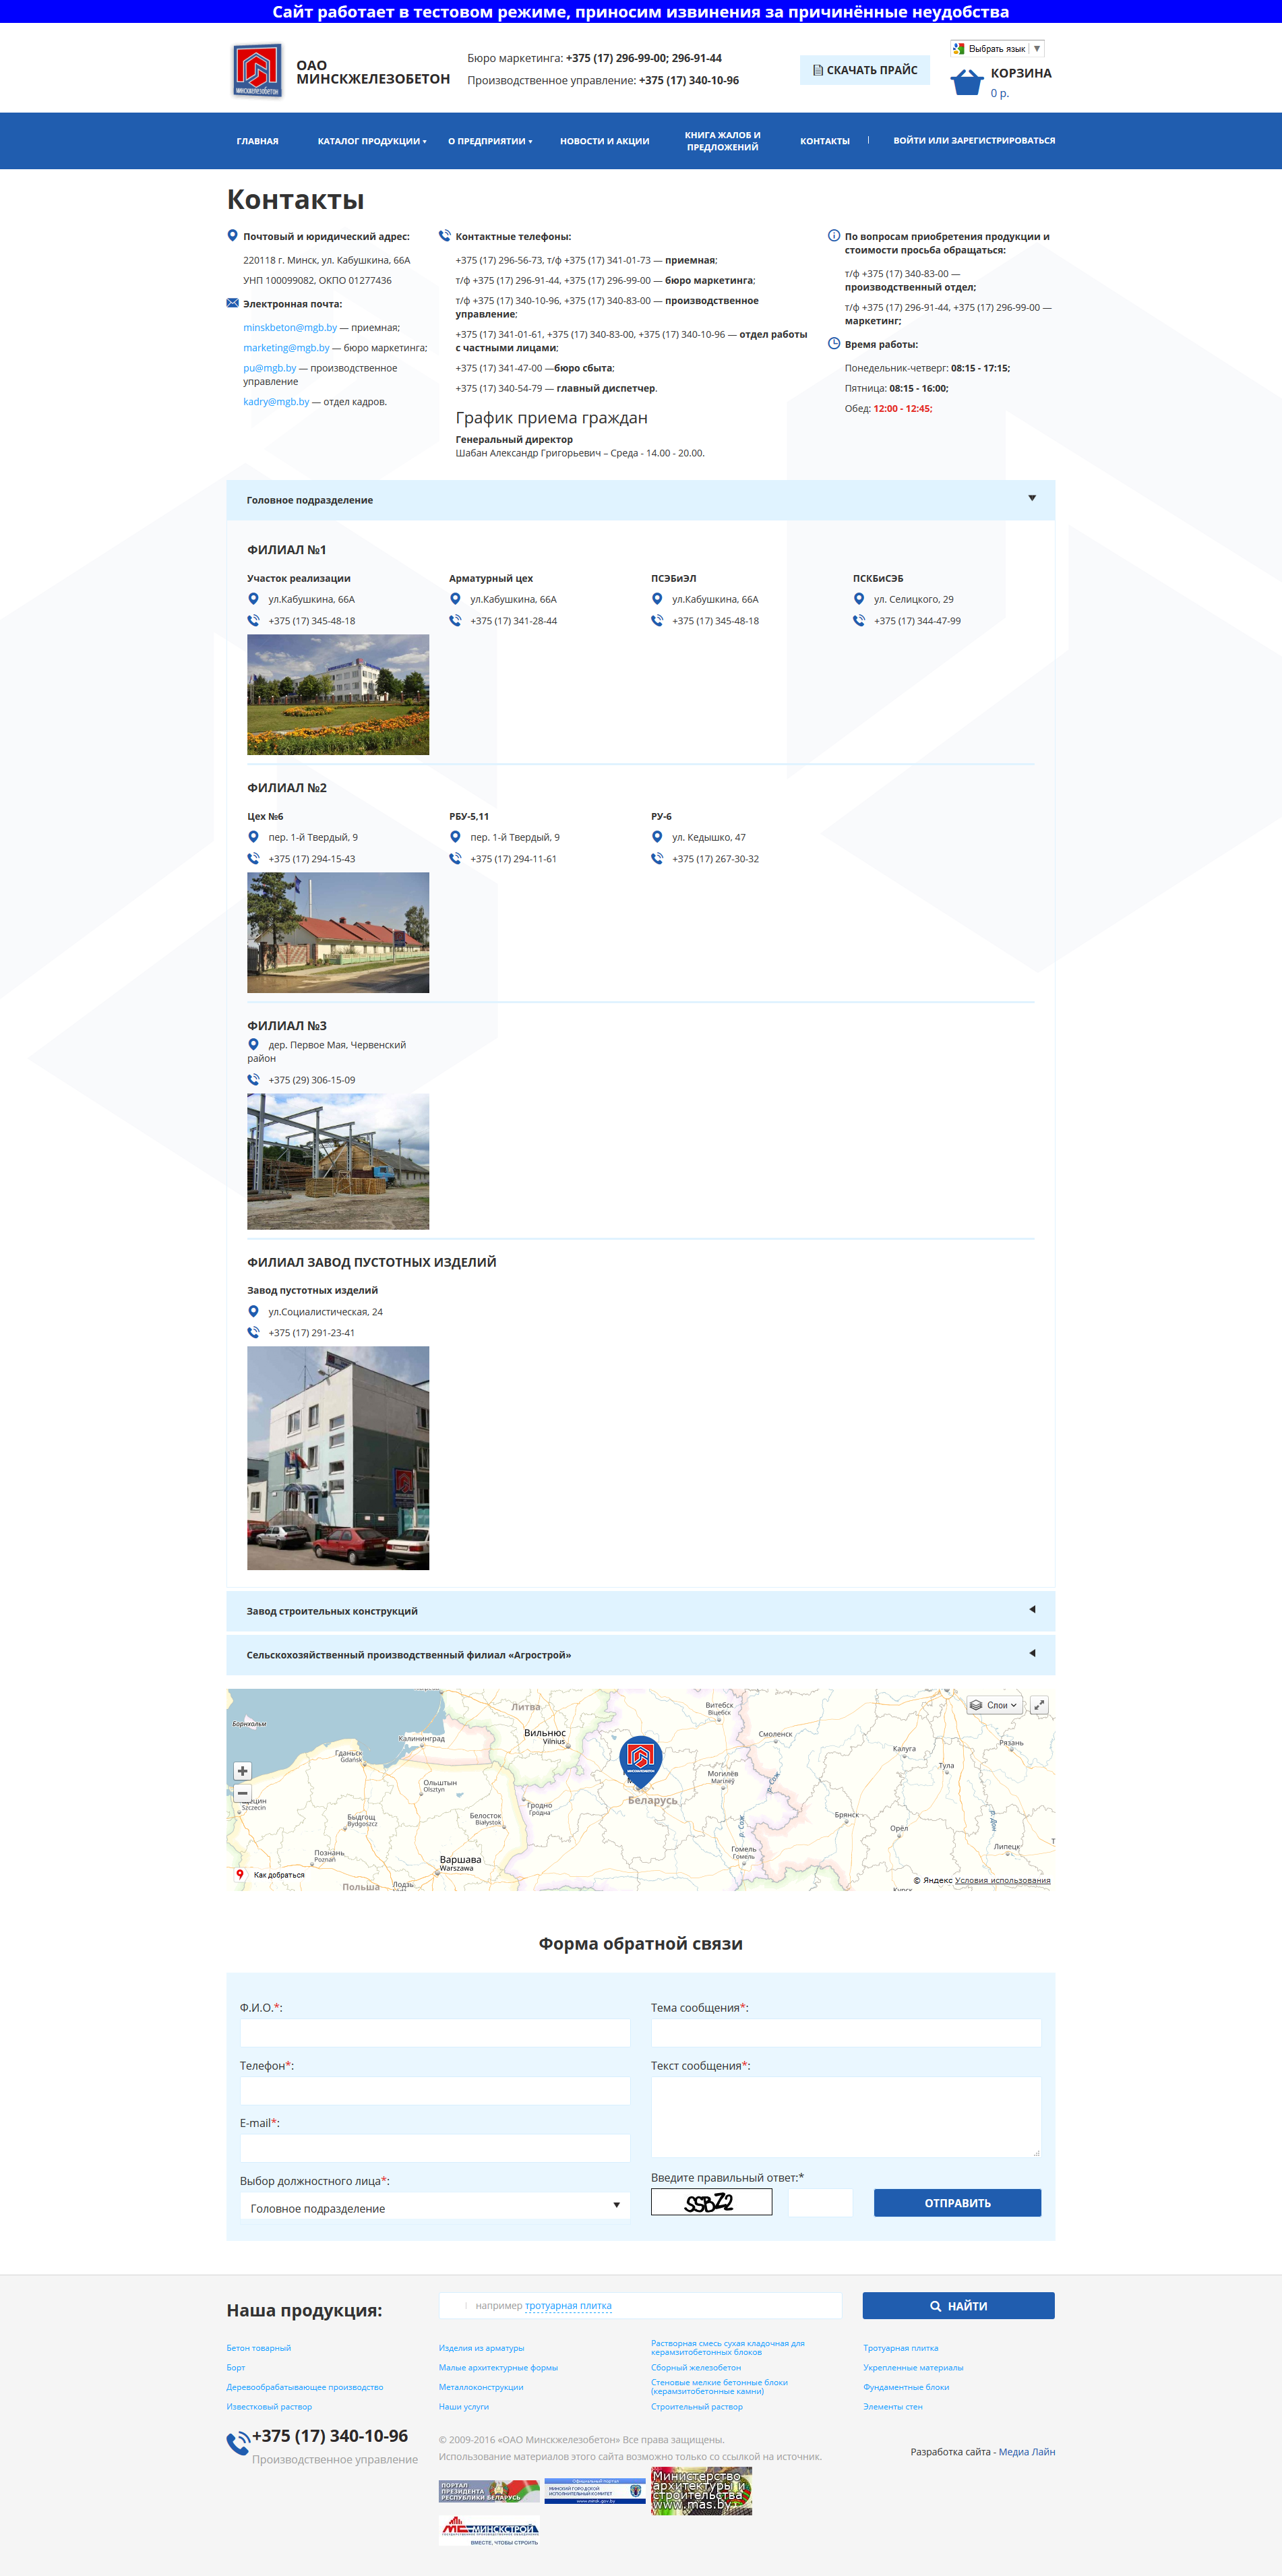Click the envelope icon by Электронная почта

coord(233,303)
